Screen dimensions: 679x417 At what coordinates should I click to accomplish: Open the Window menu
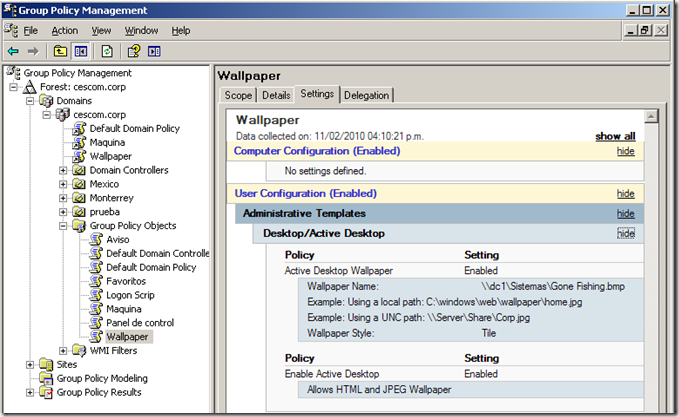pyautogui.click(x=142, y=31)
